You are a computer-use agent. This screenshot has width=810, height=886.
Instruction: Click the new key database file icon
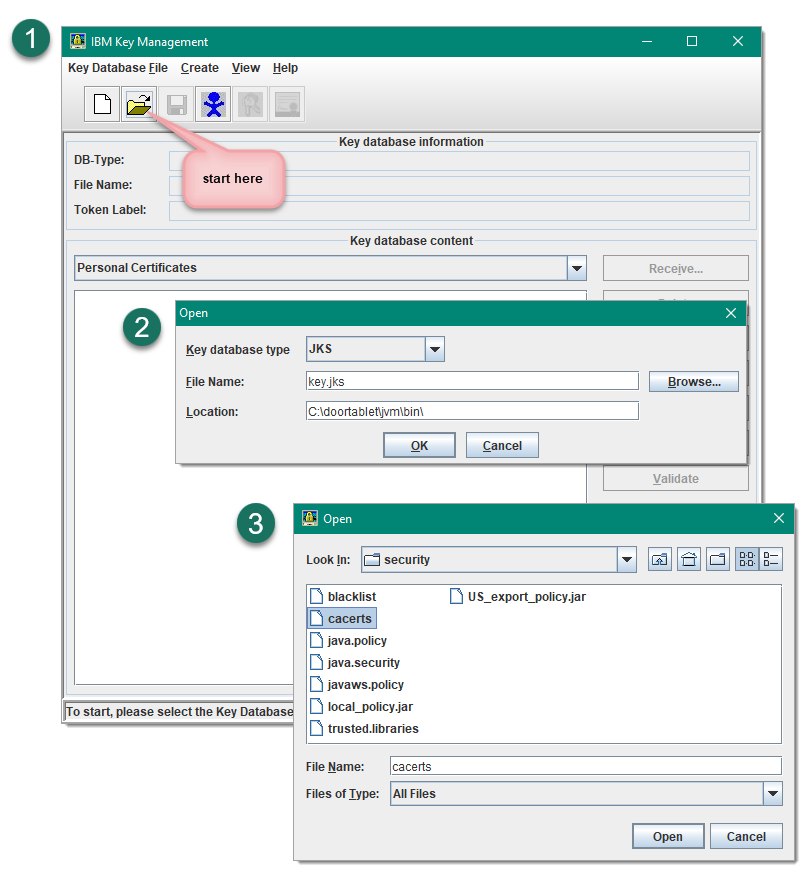click(x=101, y=104)
